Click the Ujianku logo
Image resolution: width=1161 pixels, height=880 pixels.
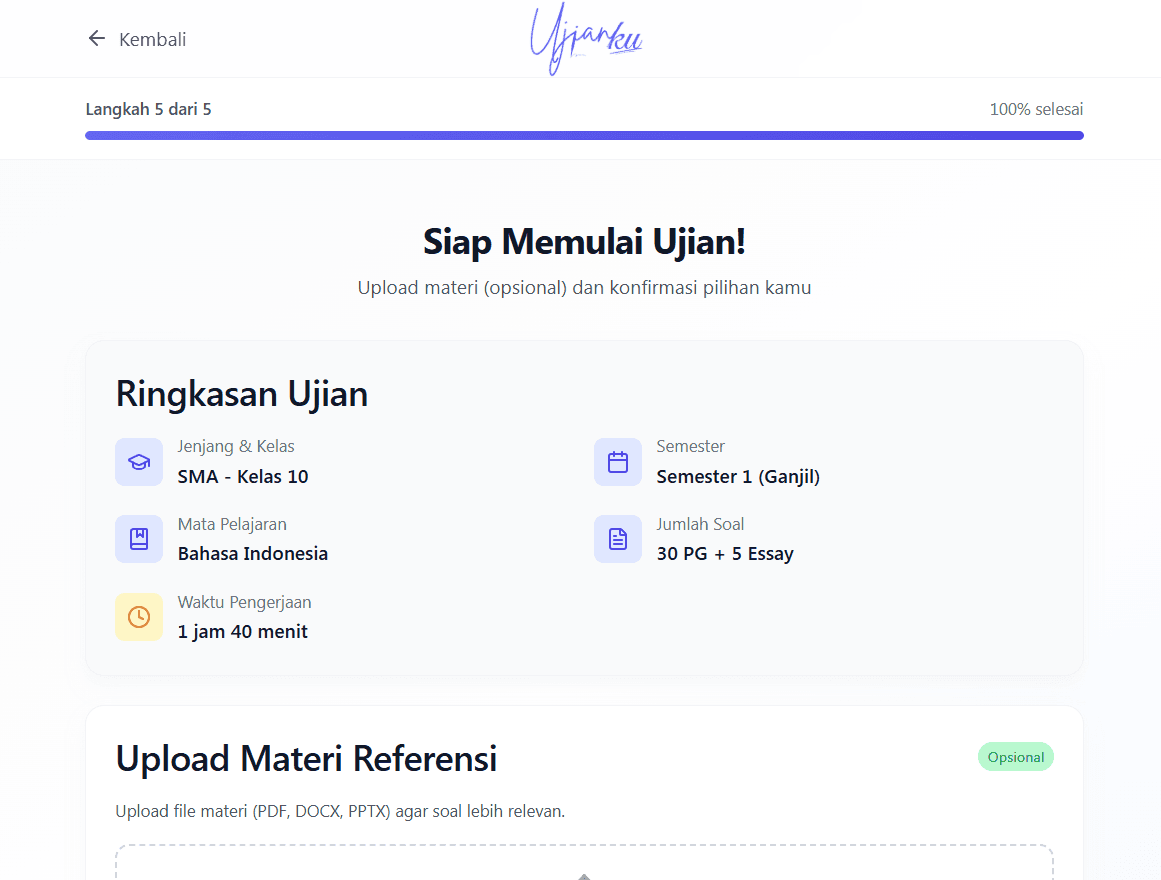click(x=586, y=39)
